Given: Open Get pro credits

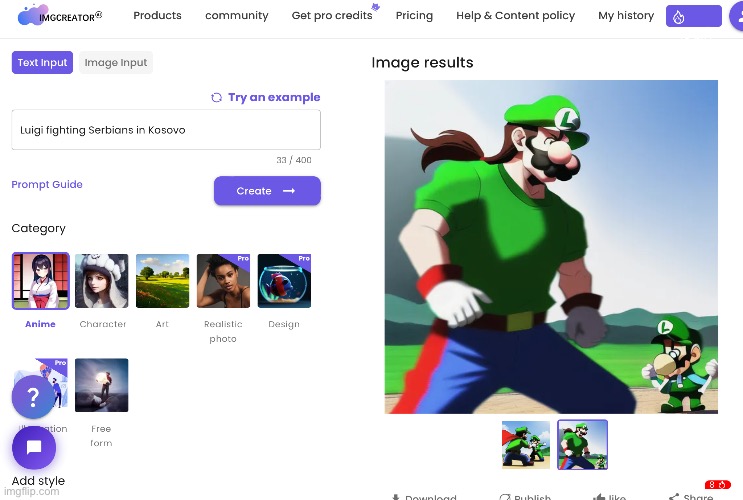Looking at the screenshot, I should click(x=332, y=16).
